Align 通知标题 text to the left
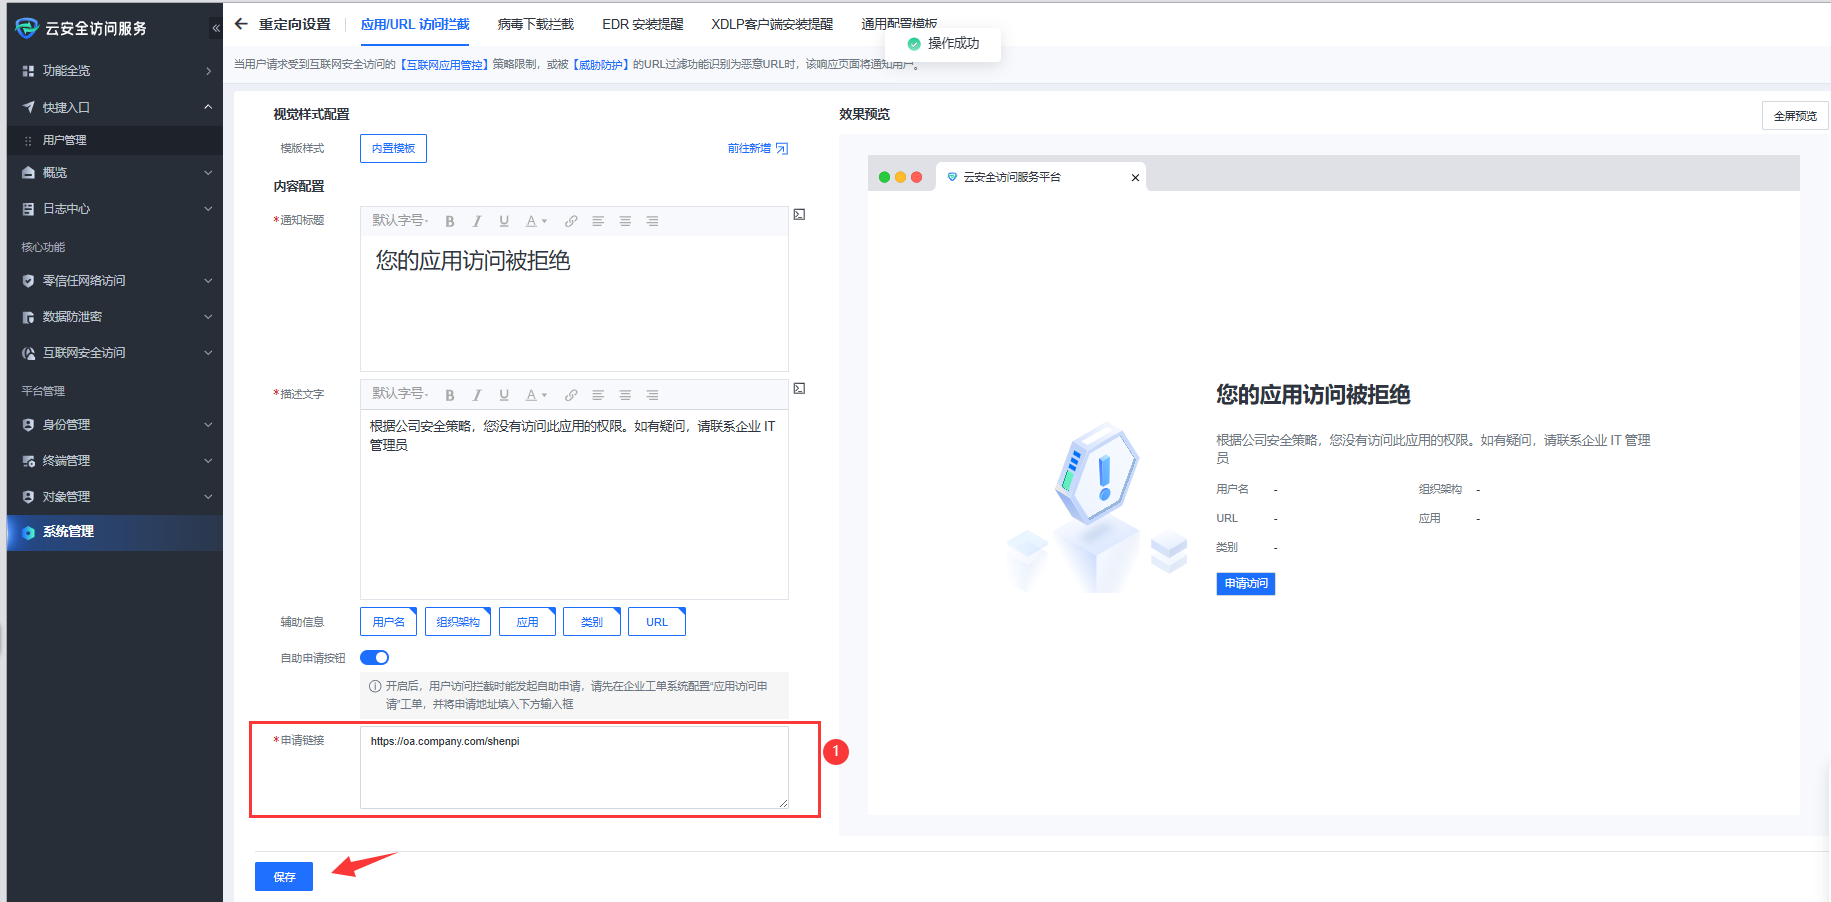Viewport: 1831px width, 902px height. pos(598,221)
